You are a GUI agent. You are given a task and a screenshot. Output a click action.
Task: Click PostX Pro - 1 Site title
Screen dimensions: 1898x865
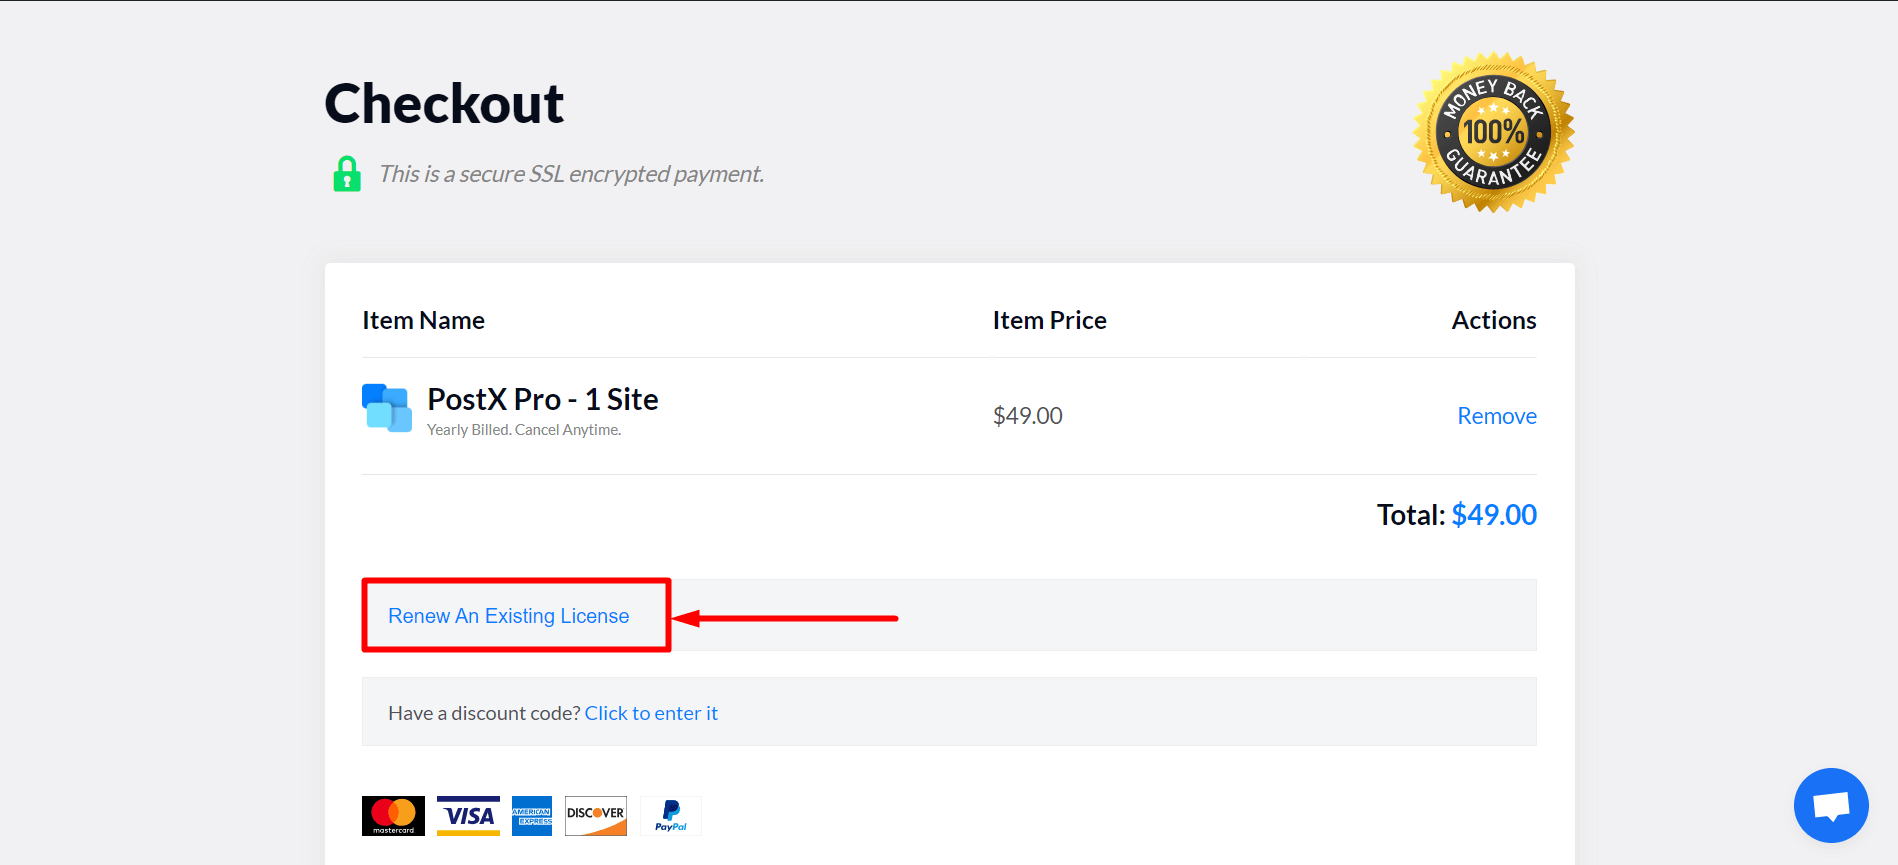coord(542,398)
